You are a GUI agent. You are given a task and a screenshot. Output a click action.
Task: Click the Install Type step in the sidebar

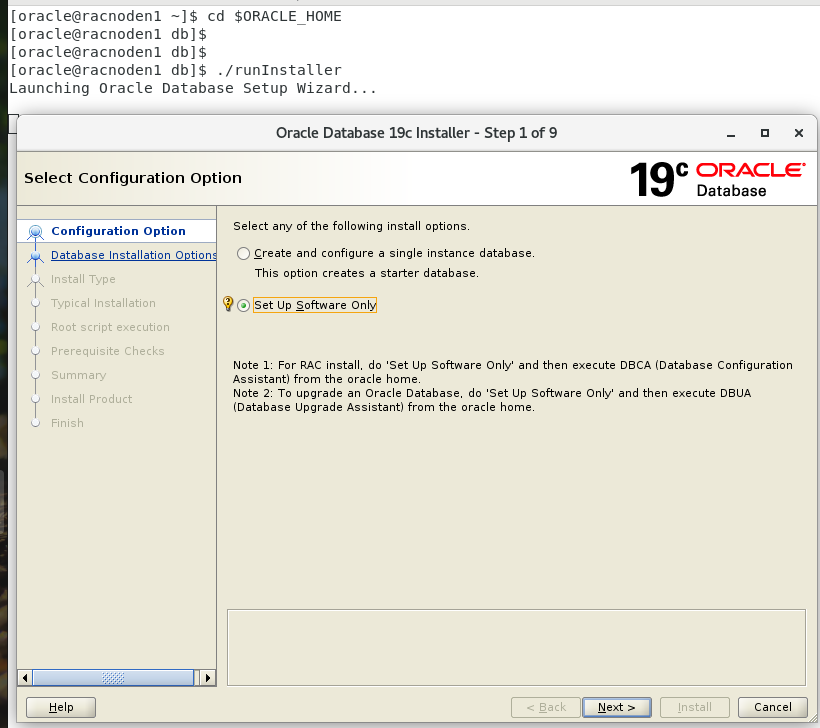pyautogui.click(x=83, y=279)
